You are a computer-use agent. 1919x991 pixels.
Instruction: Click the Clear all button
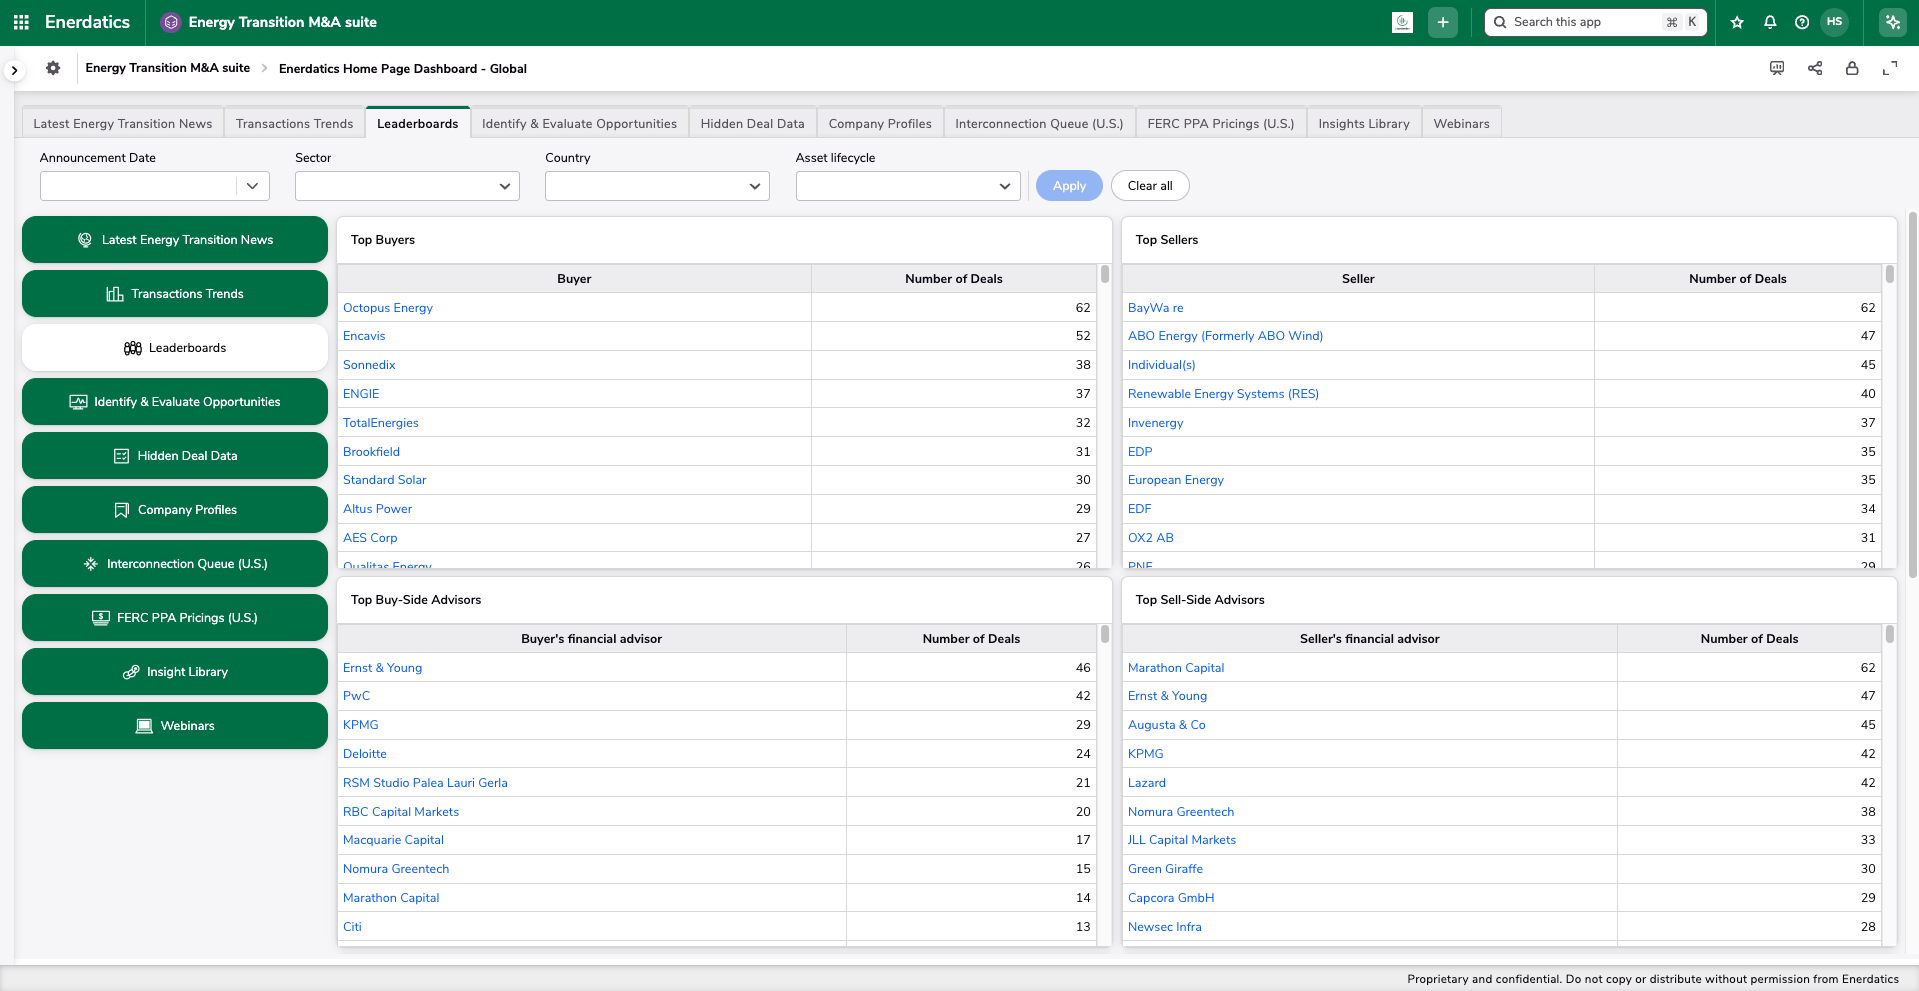pyautogui.click(x=1150, y=186)
